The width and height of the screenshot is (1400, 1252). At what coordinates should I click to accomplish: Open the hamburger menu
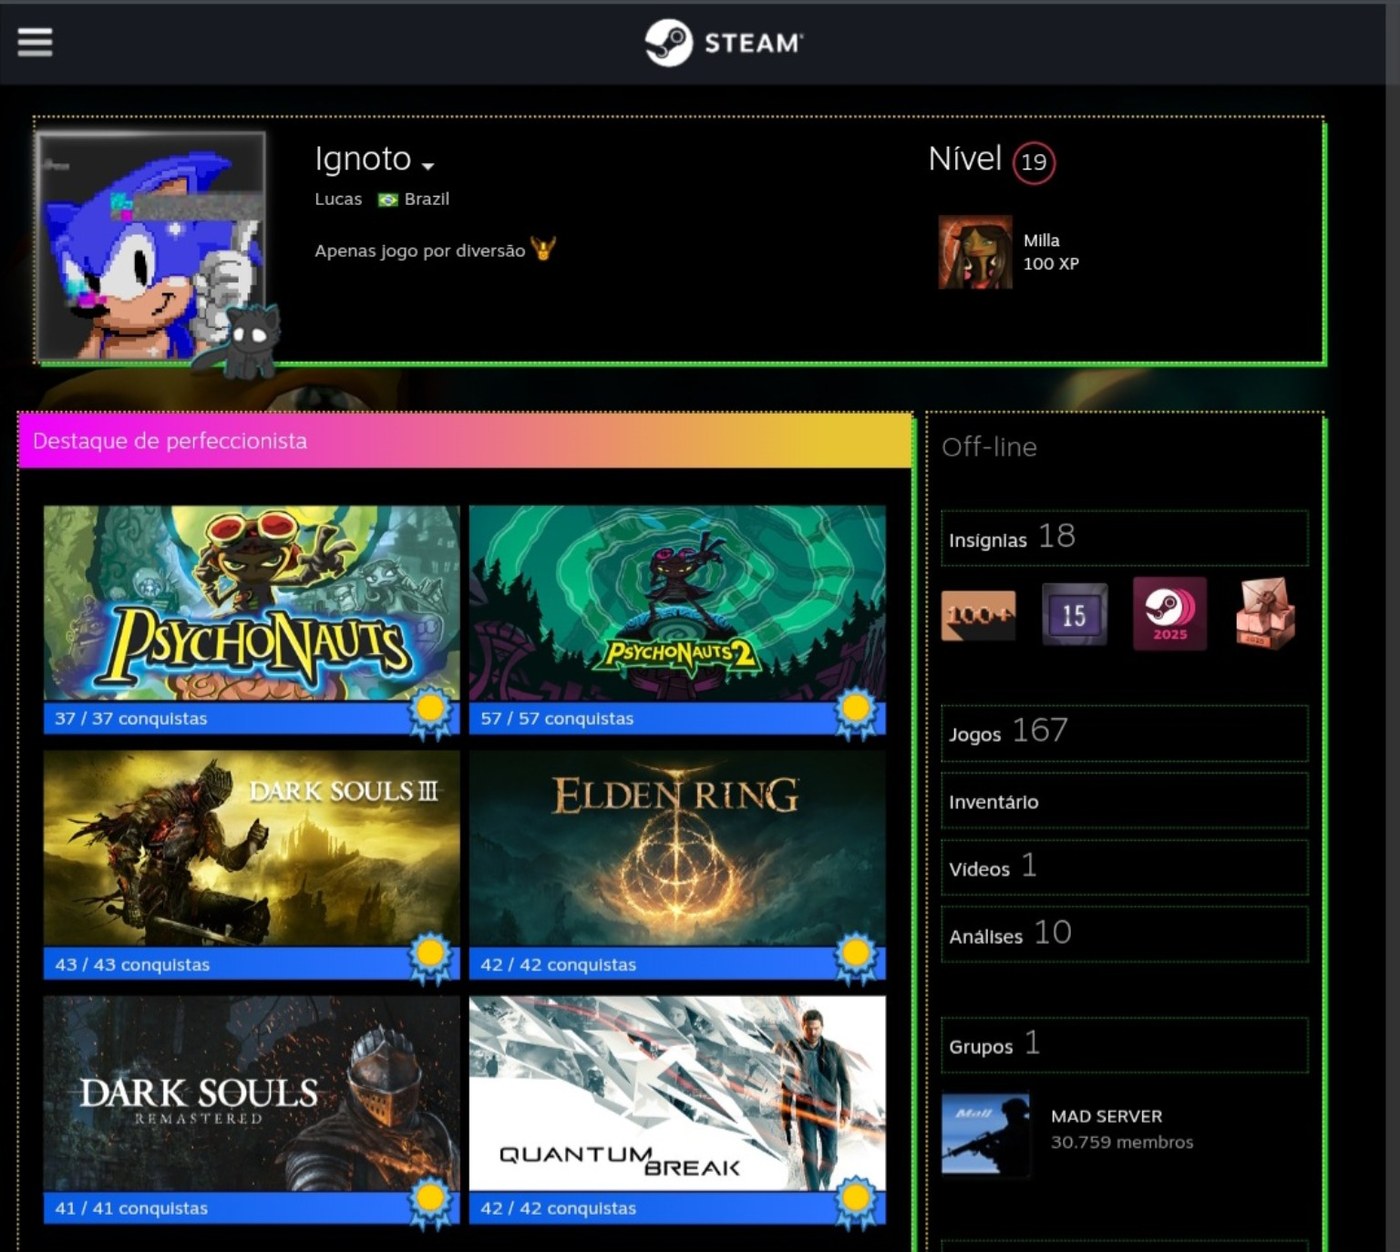(x=35, y=42)
